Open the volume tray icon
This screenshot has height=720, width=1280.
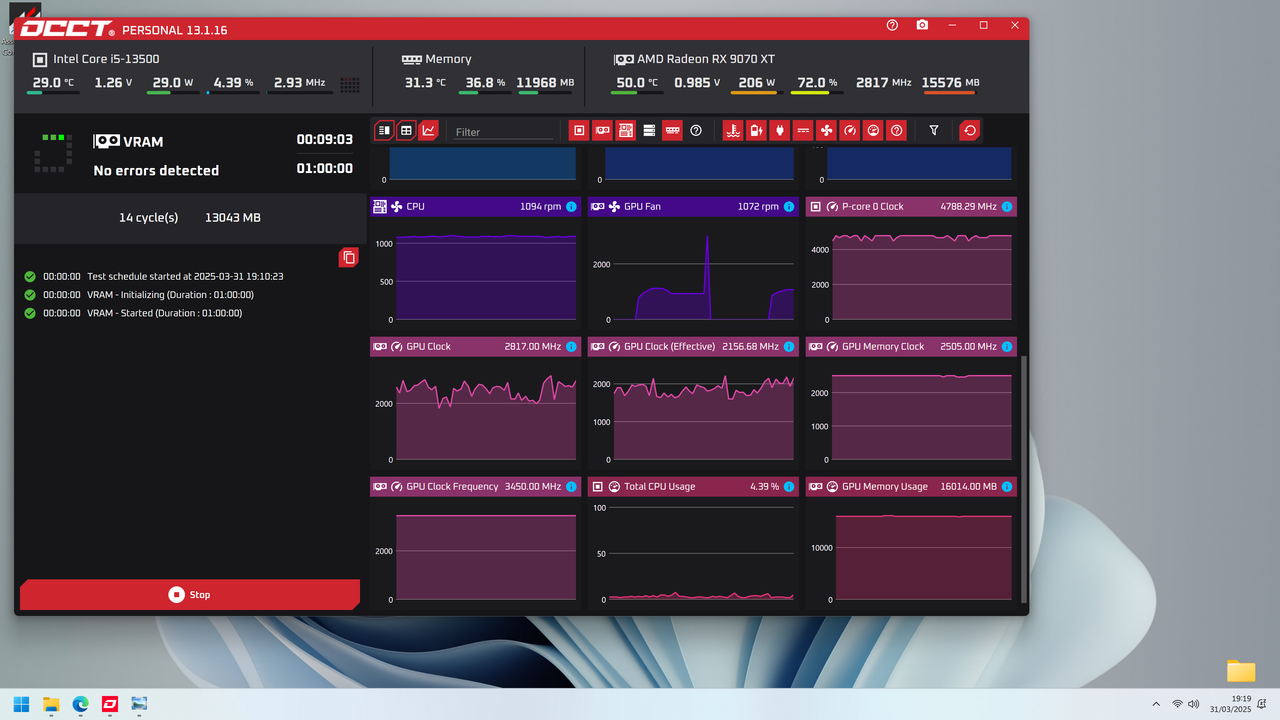1193,704
